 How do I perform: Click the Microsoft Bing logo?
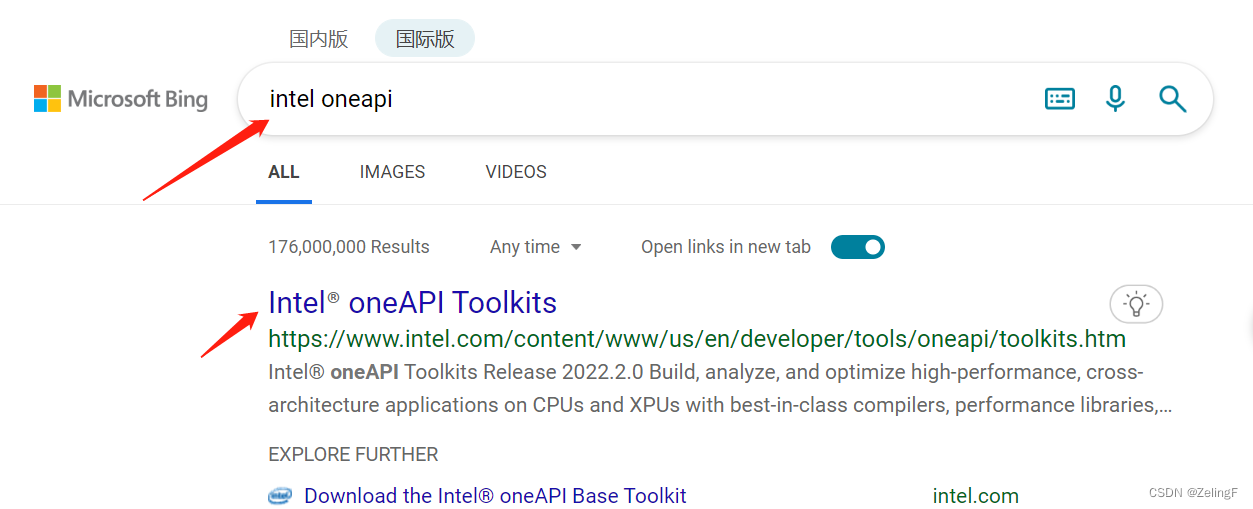pos(121,99)
